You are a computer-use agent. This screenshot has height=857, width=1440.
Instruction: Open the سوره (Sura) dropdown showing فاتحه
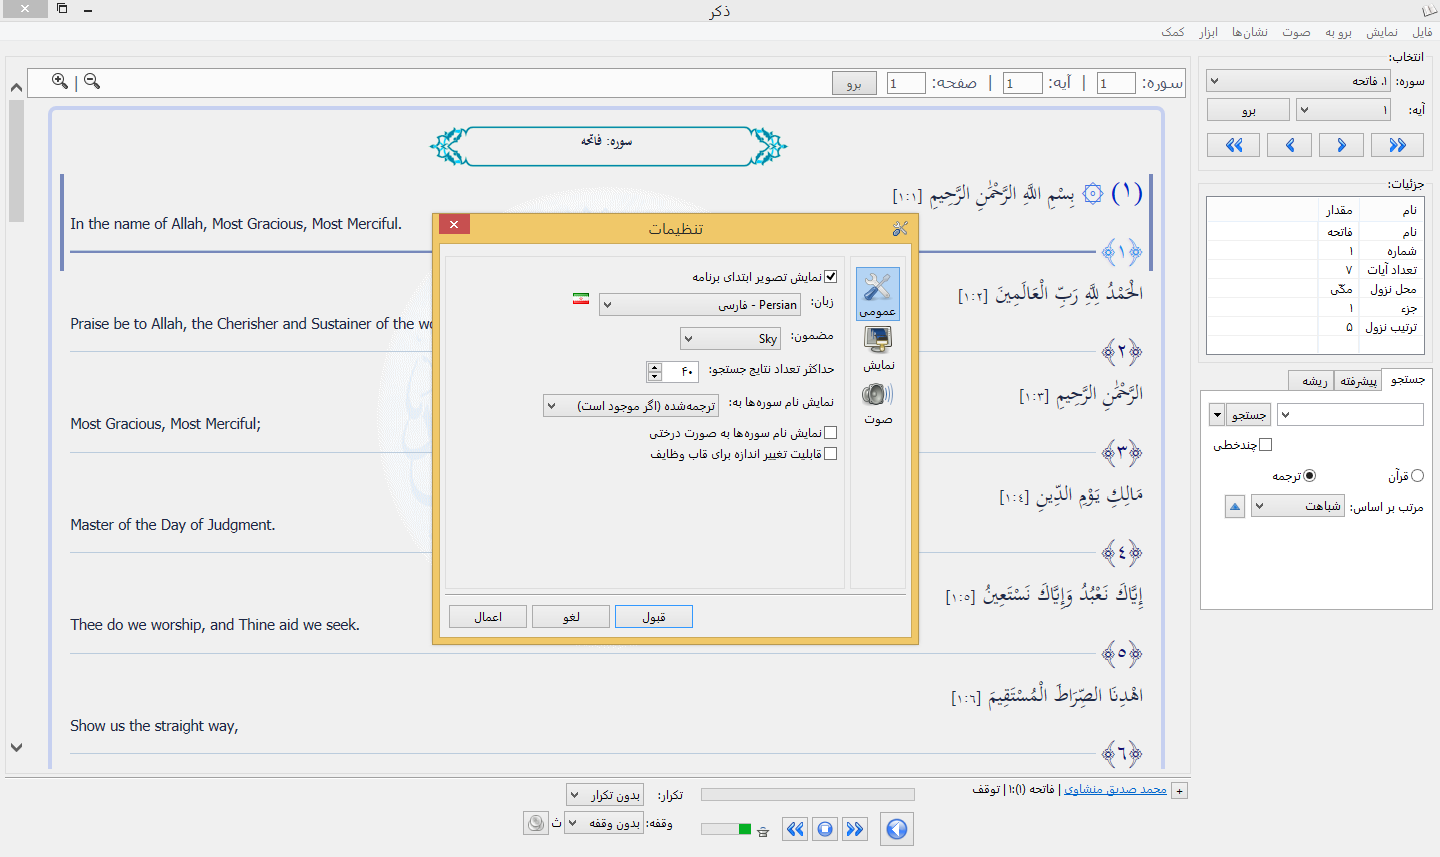coord(1299,81)
